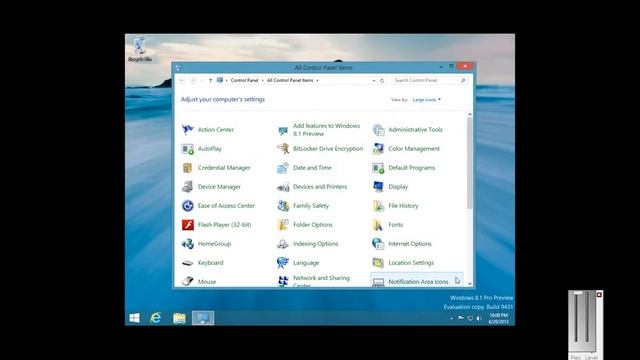
Task: Select the All Control Panel Items breadcrumb
Action: (290, 80)
